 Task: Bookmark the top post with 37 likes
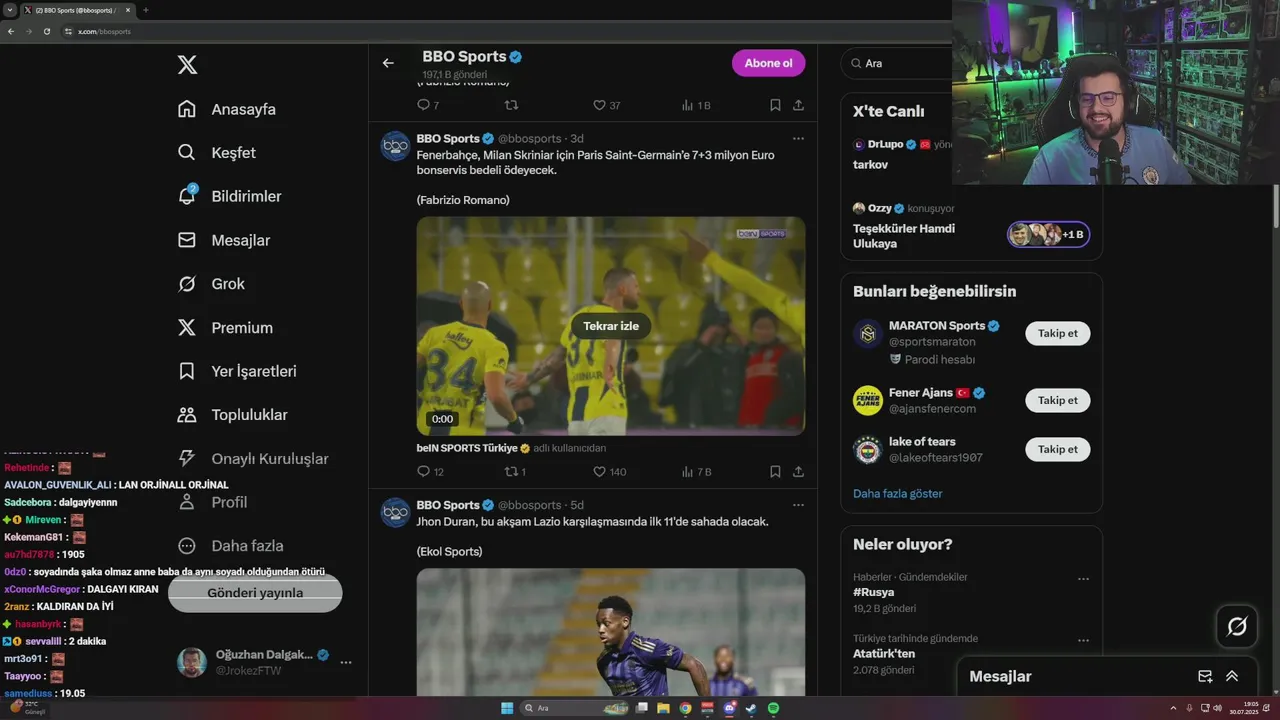click(775, 105)
